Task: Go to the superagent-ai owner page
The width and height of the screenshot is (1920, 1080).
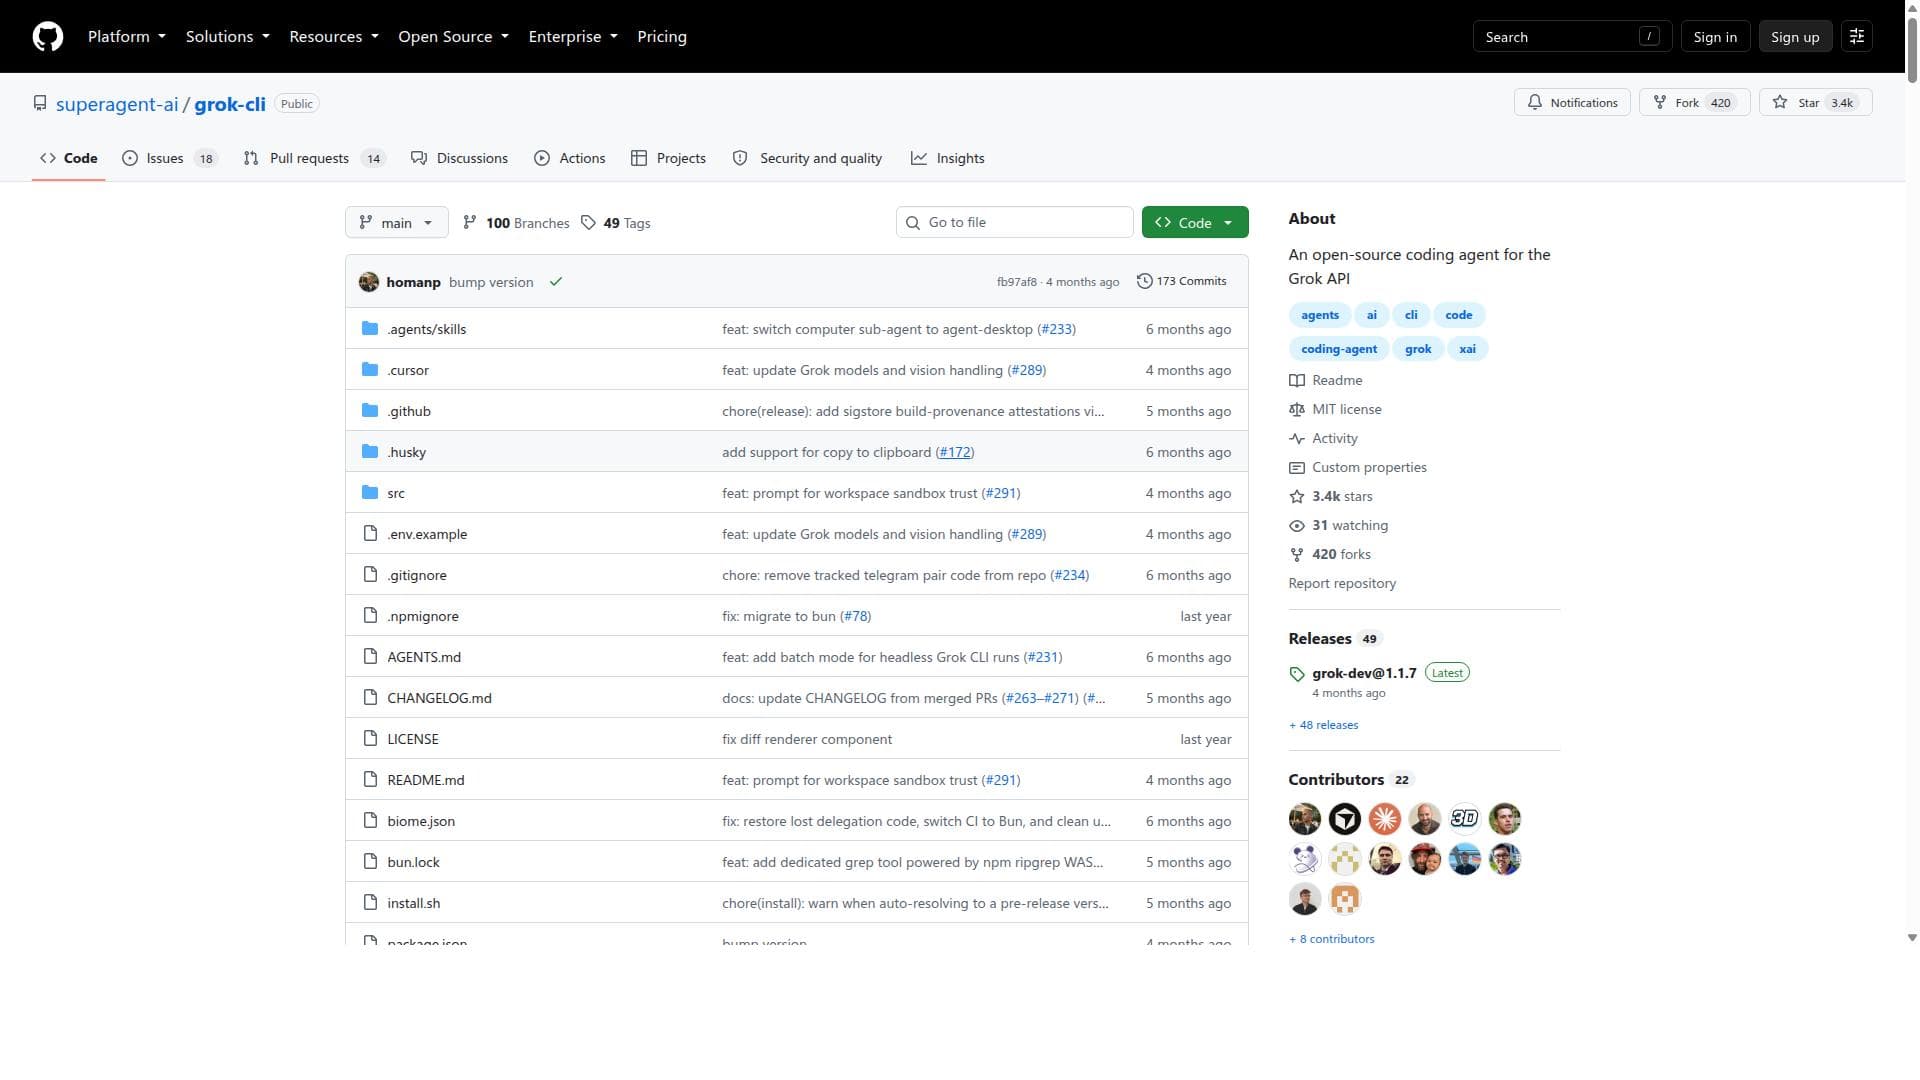Action: click(117, 105)
